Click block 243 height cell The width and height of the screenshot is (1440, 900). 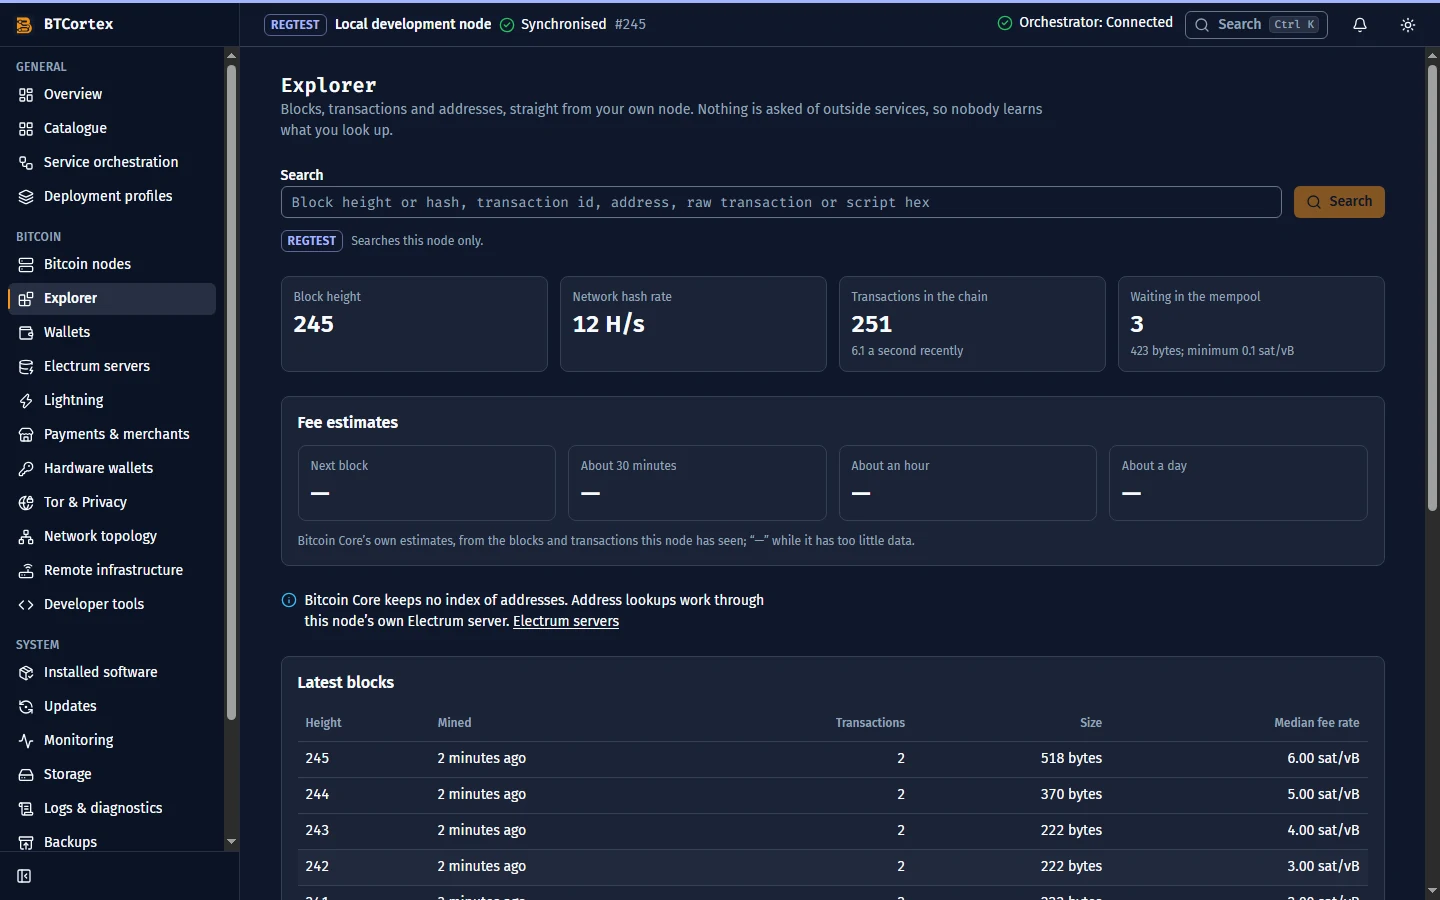317,830
